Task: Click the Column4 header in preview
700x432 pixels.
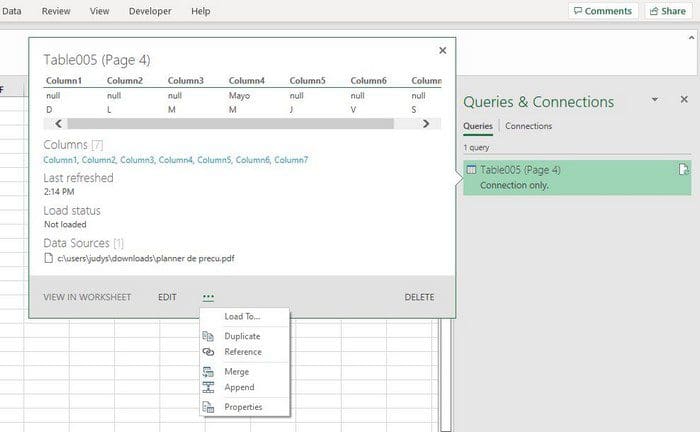Action: point(246,81)
